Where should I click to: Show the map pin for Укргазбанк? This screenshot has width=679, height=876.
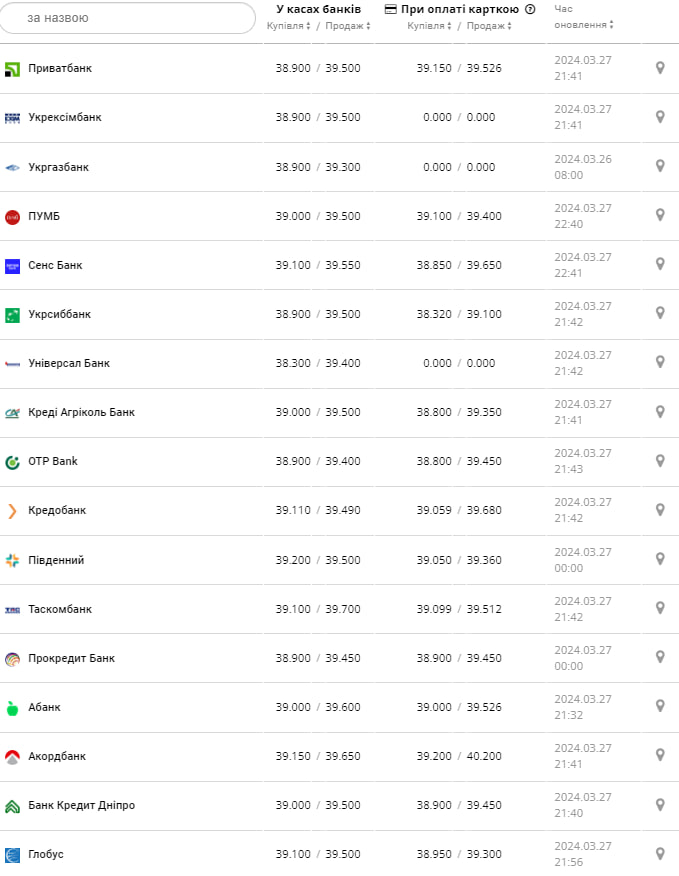(x=660, y=166)
